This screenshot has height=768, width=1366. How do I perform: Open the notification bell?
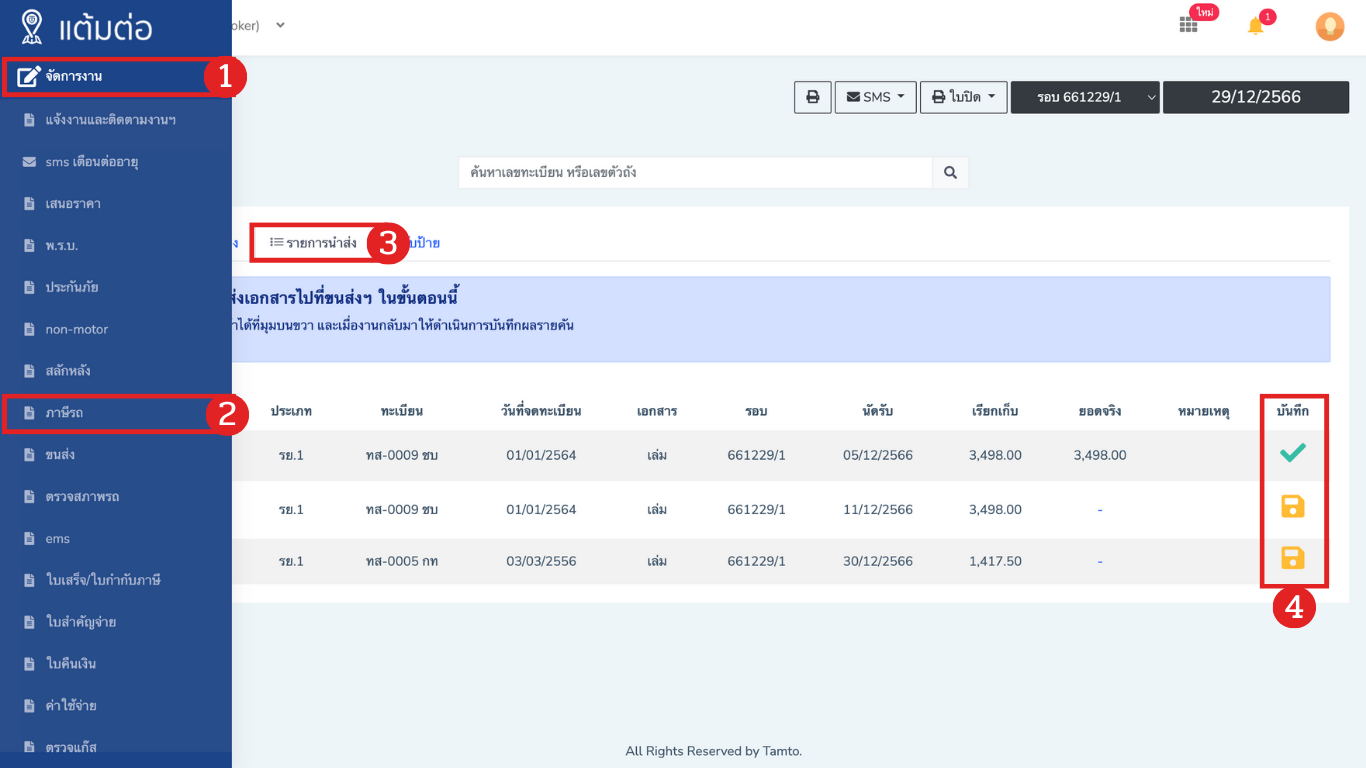click(1256, 26)
